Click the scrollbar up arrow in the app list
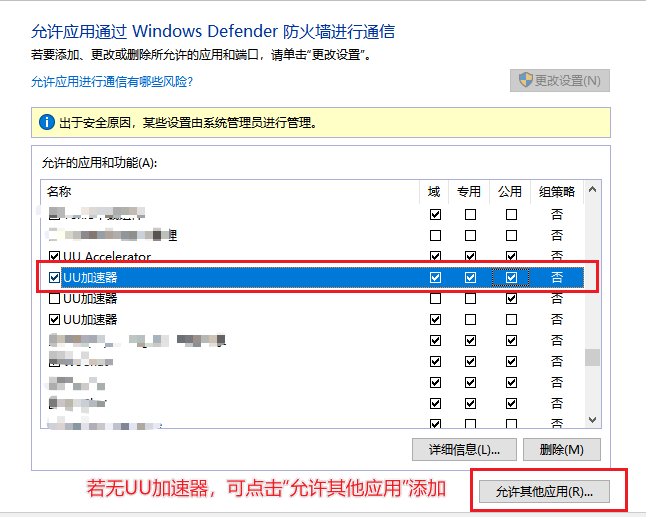This screenshot has height=517, width=646. coord(592,190)
